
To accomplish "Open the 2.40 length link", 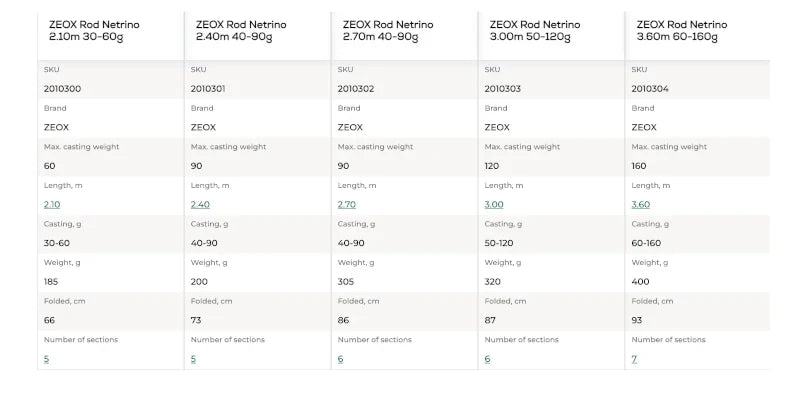I will pos(200,205).
